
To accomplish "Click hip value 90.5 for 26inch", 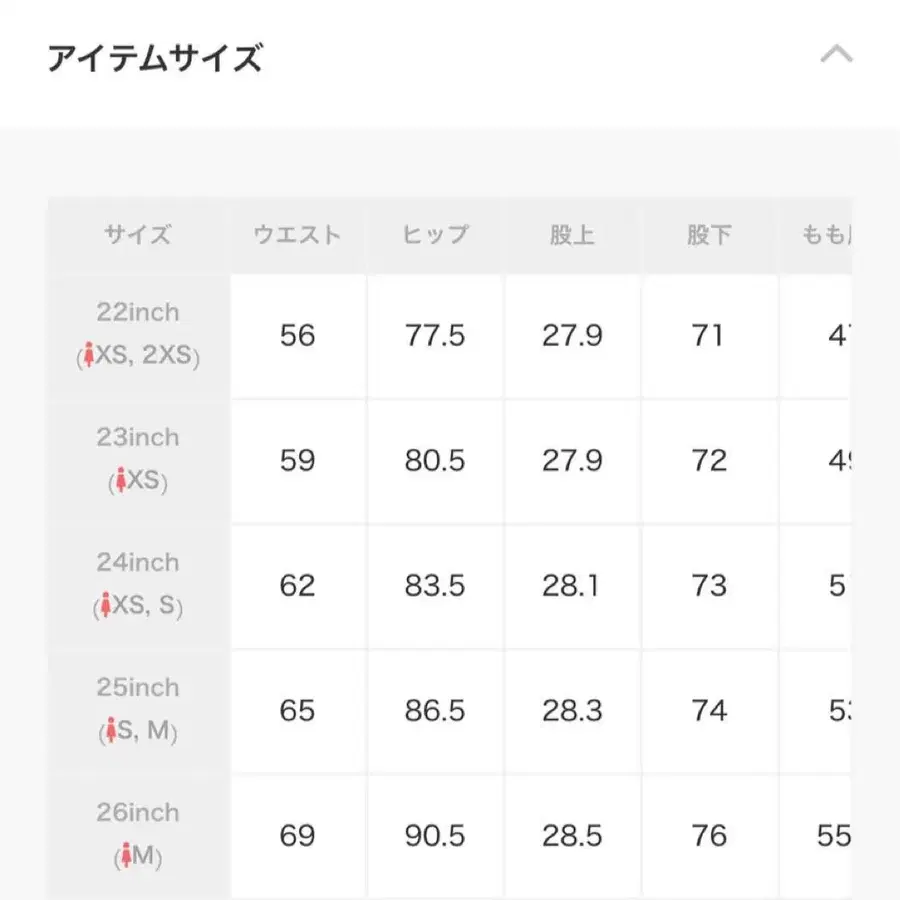I will (435, 835).
